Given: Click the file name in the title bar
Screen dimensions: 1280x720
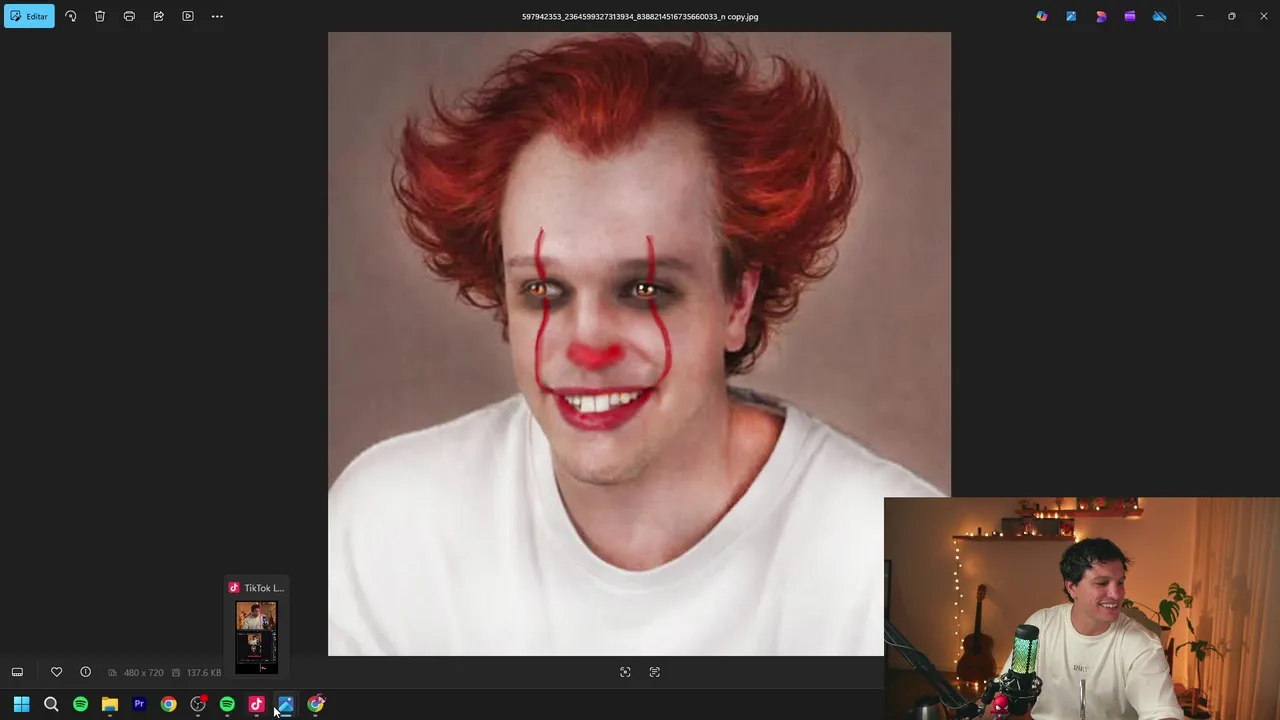Looking at the screenshot, I should (x=640, y=16).
